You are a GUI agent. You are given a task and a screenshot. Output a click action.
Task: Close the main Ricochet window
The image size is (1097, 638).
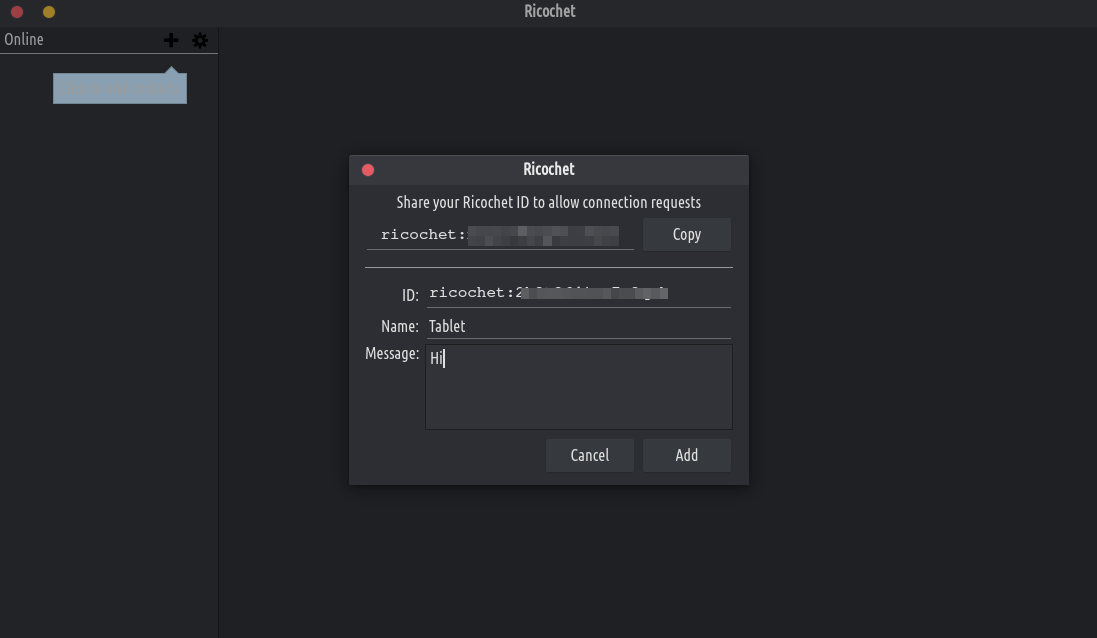tap(17, 12)
